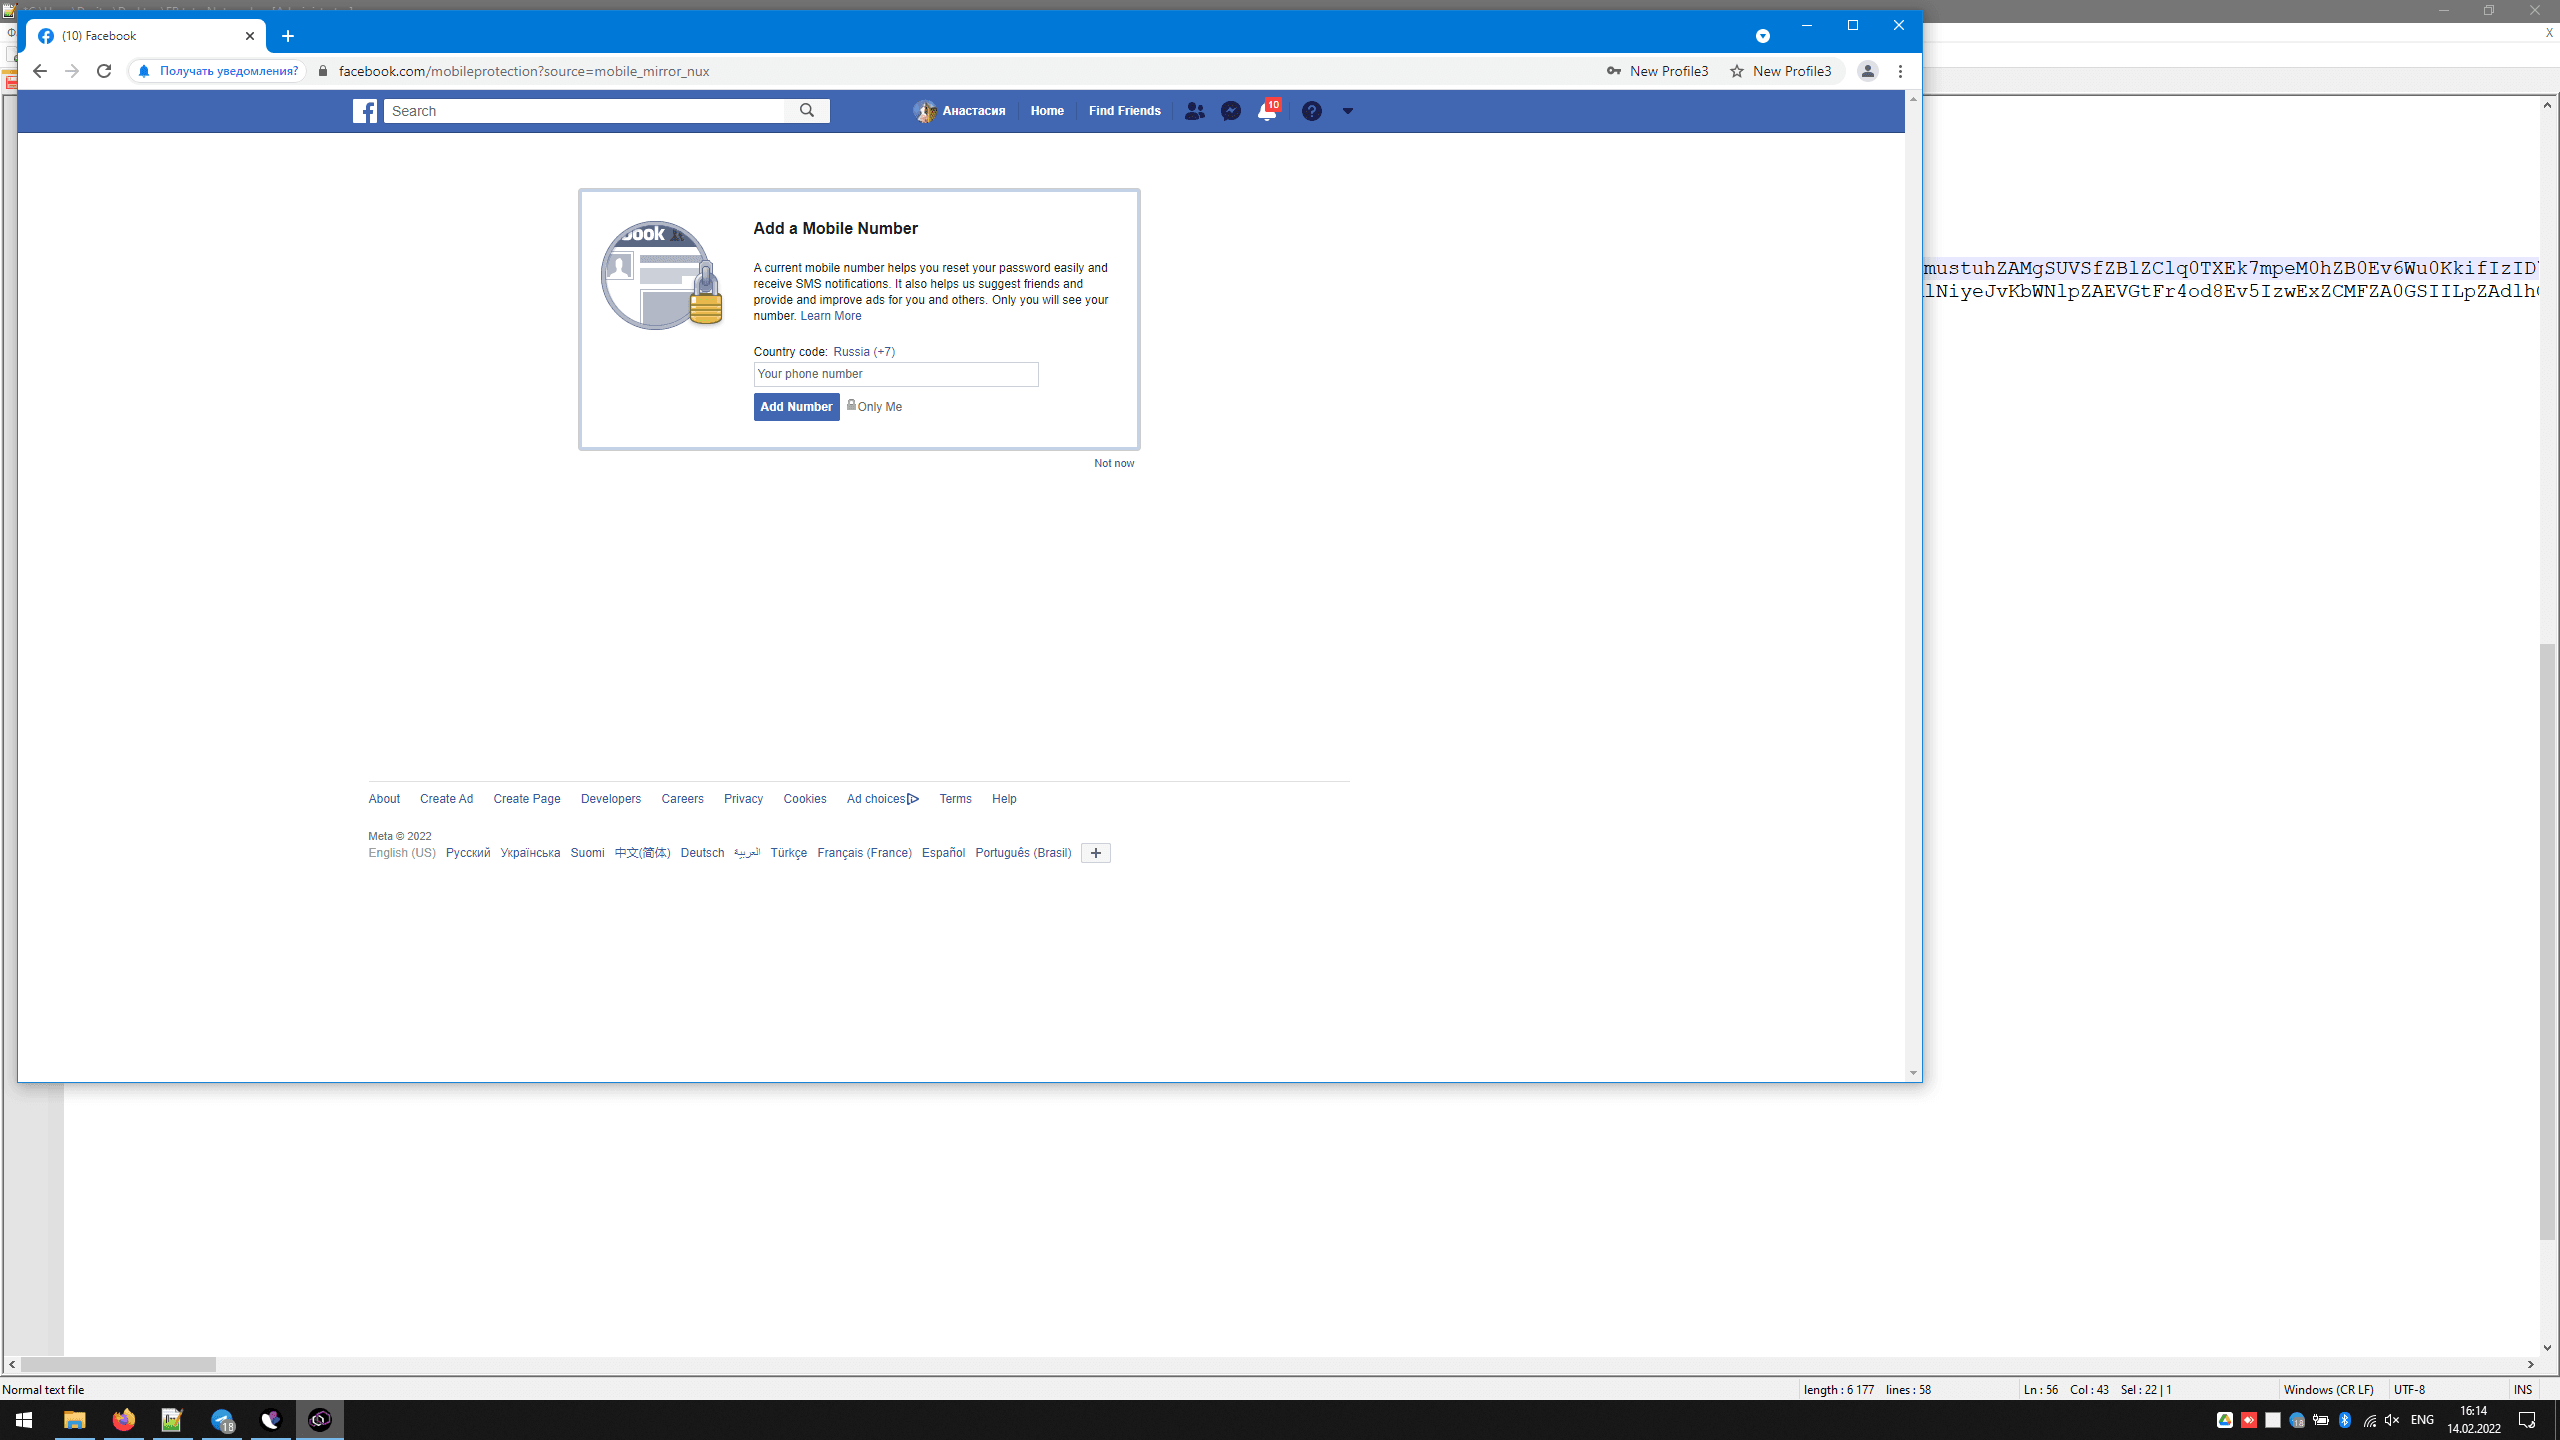Open the browser user account icon
This screenshot has width=2560, height=1440.
click(1867, 71)
